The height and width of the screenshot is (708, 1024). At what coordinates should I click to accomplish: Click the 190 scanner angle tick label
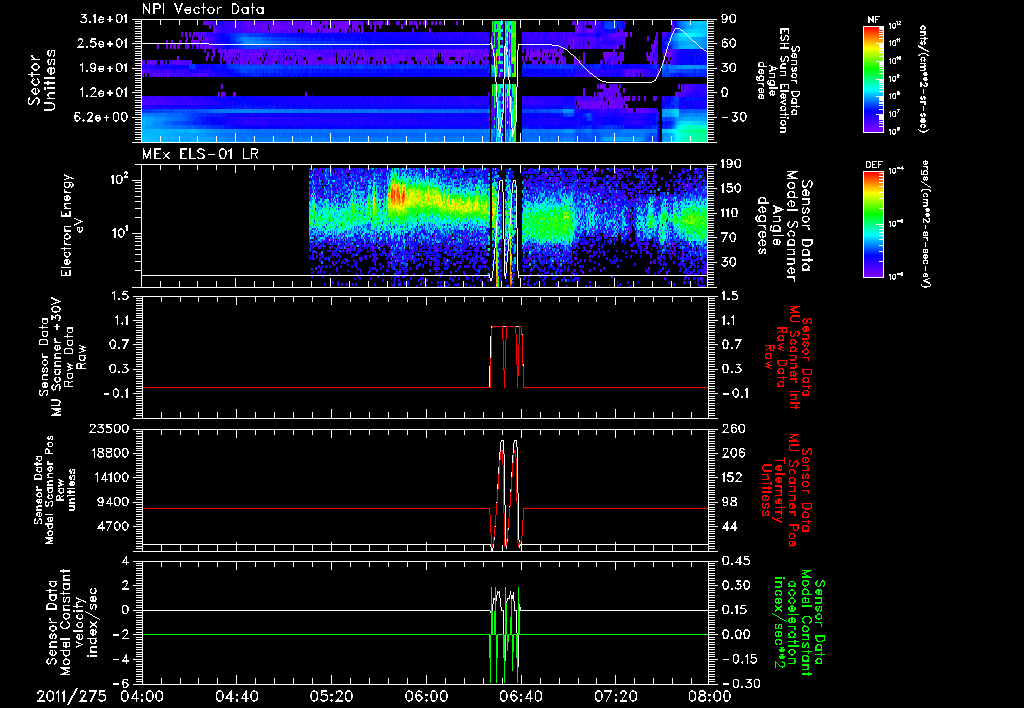pos(731,164)
